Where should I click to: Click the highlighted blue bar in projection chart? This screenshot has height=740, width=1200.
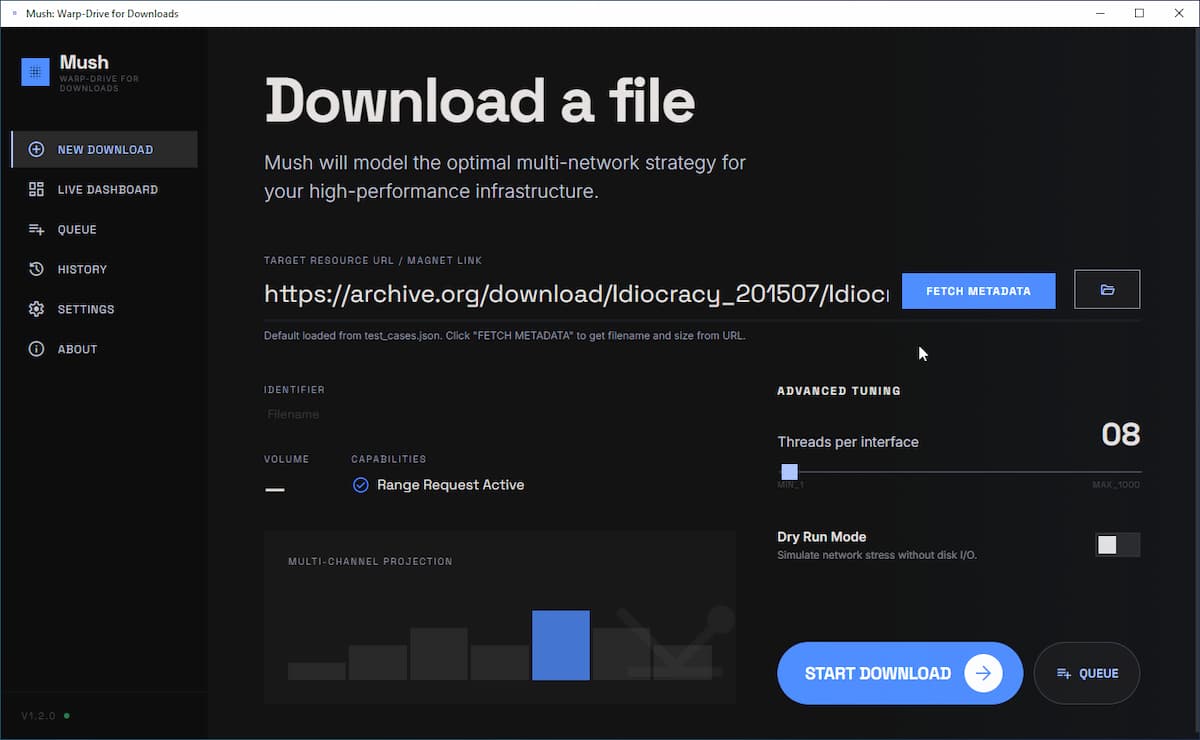click(560, 645)
